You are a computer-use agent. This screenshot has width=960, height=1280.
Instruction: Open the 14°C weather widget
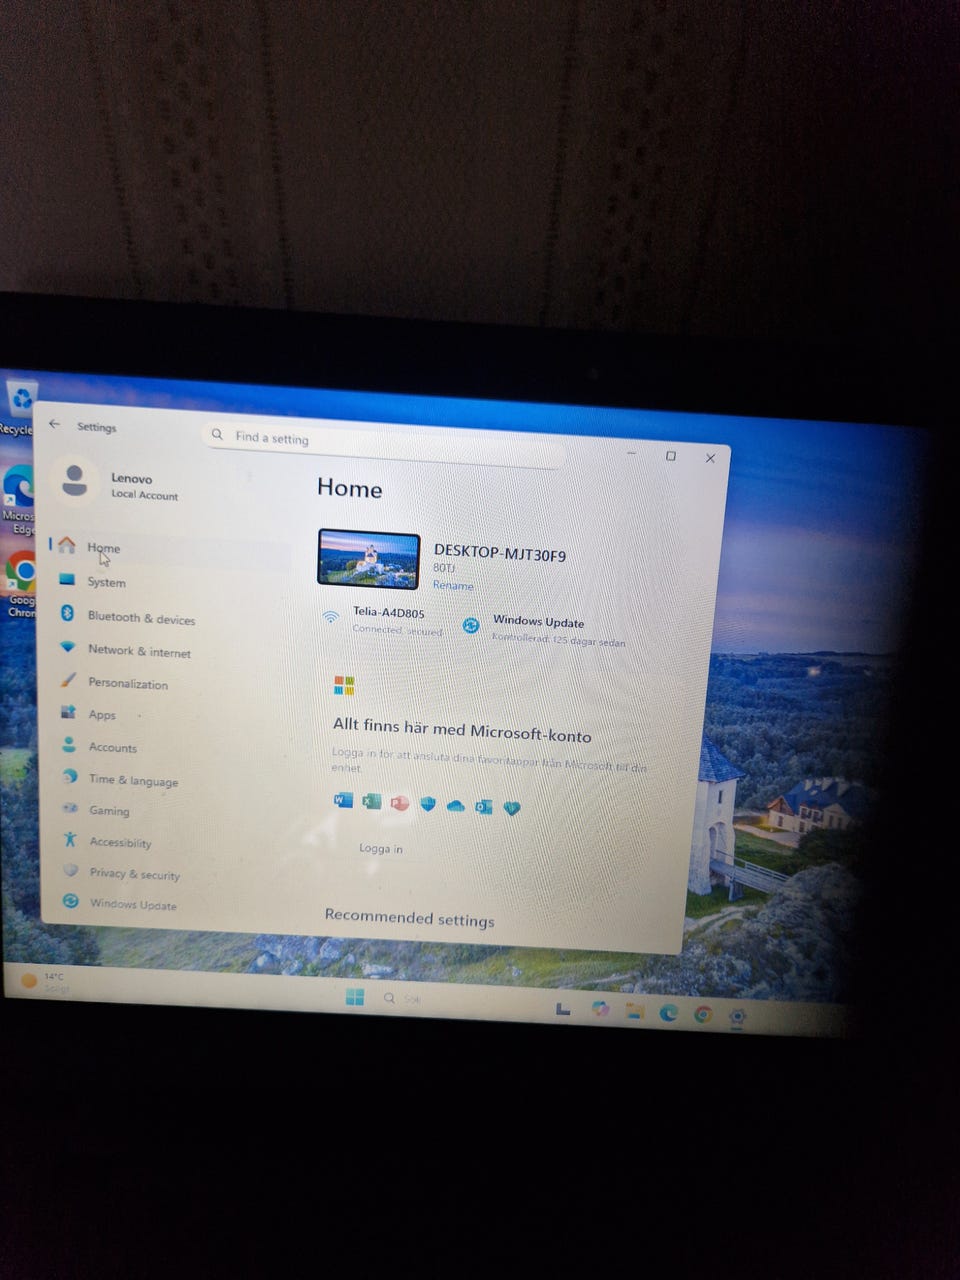[45, 981]
